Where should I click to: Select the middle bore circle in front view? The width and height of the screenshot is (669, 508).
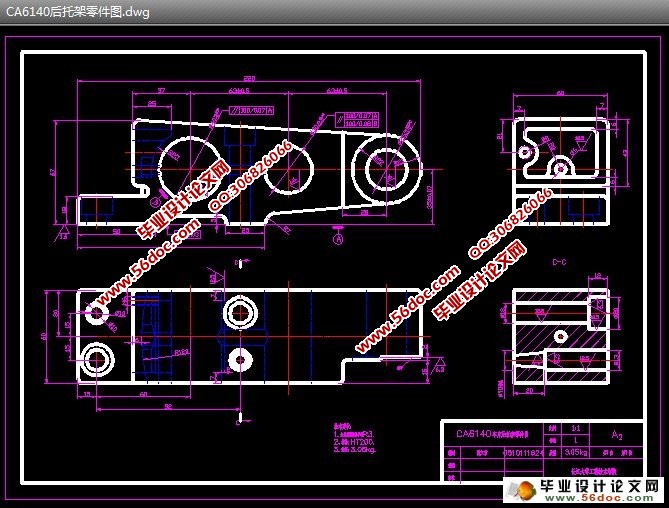(x=293, y=170)
